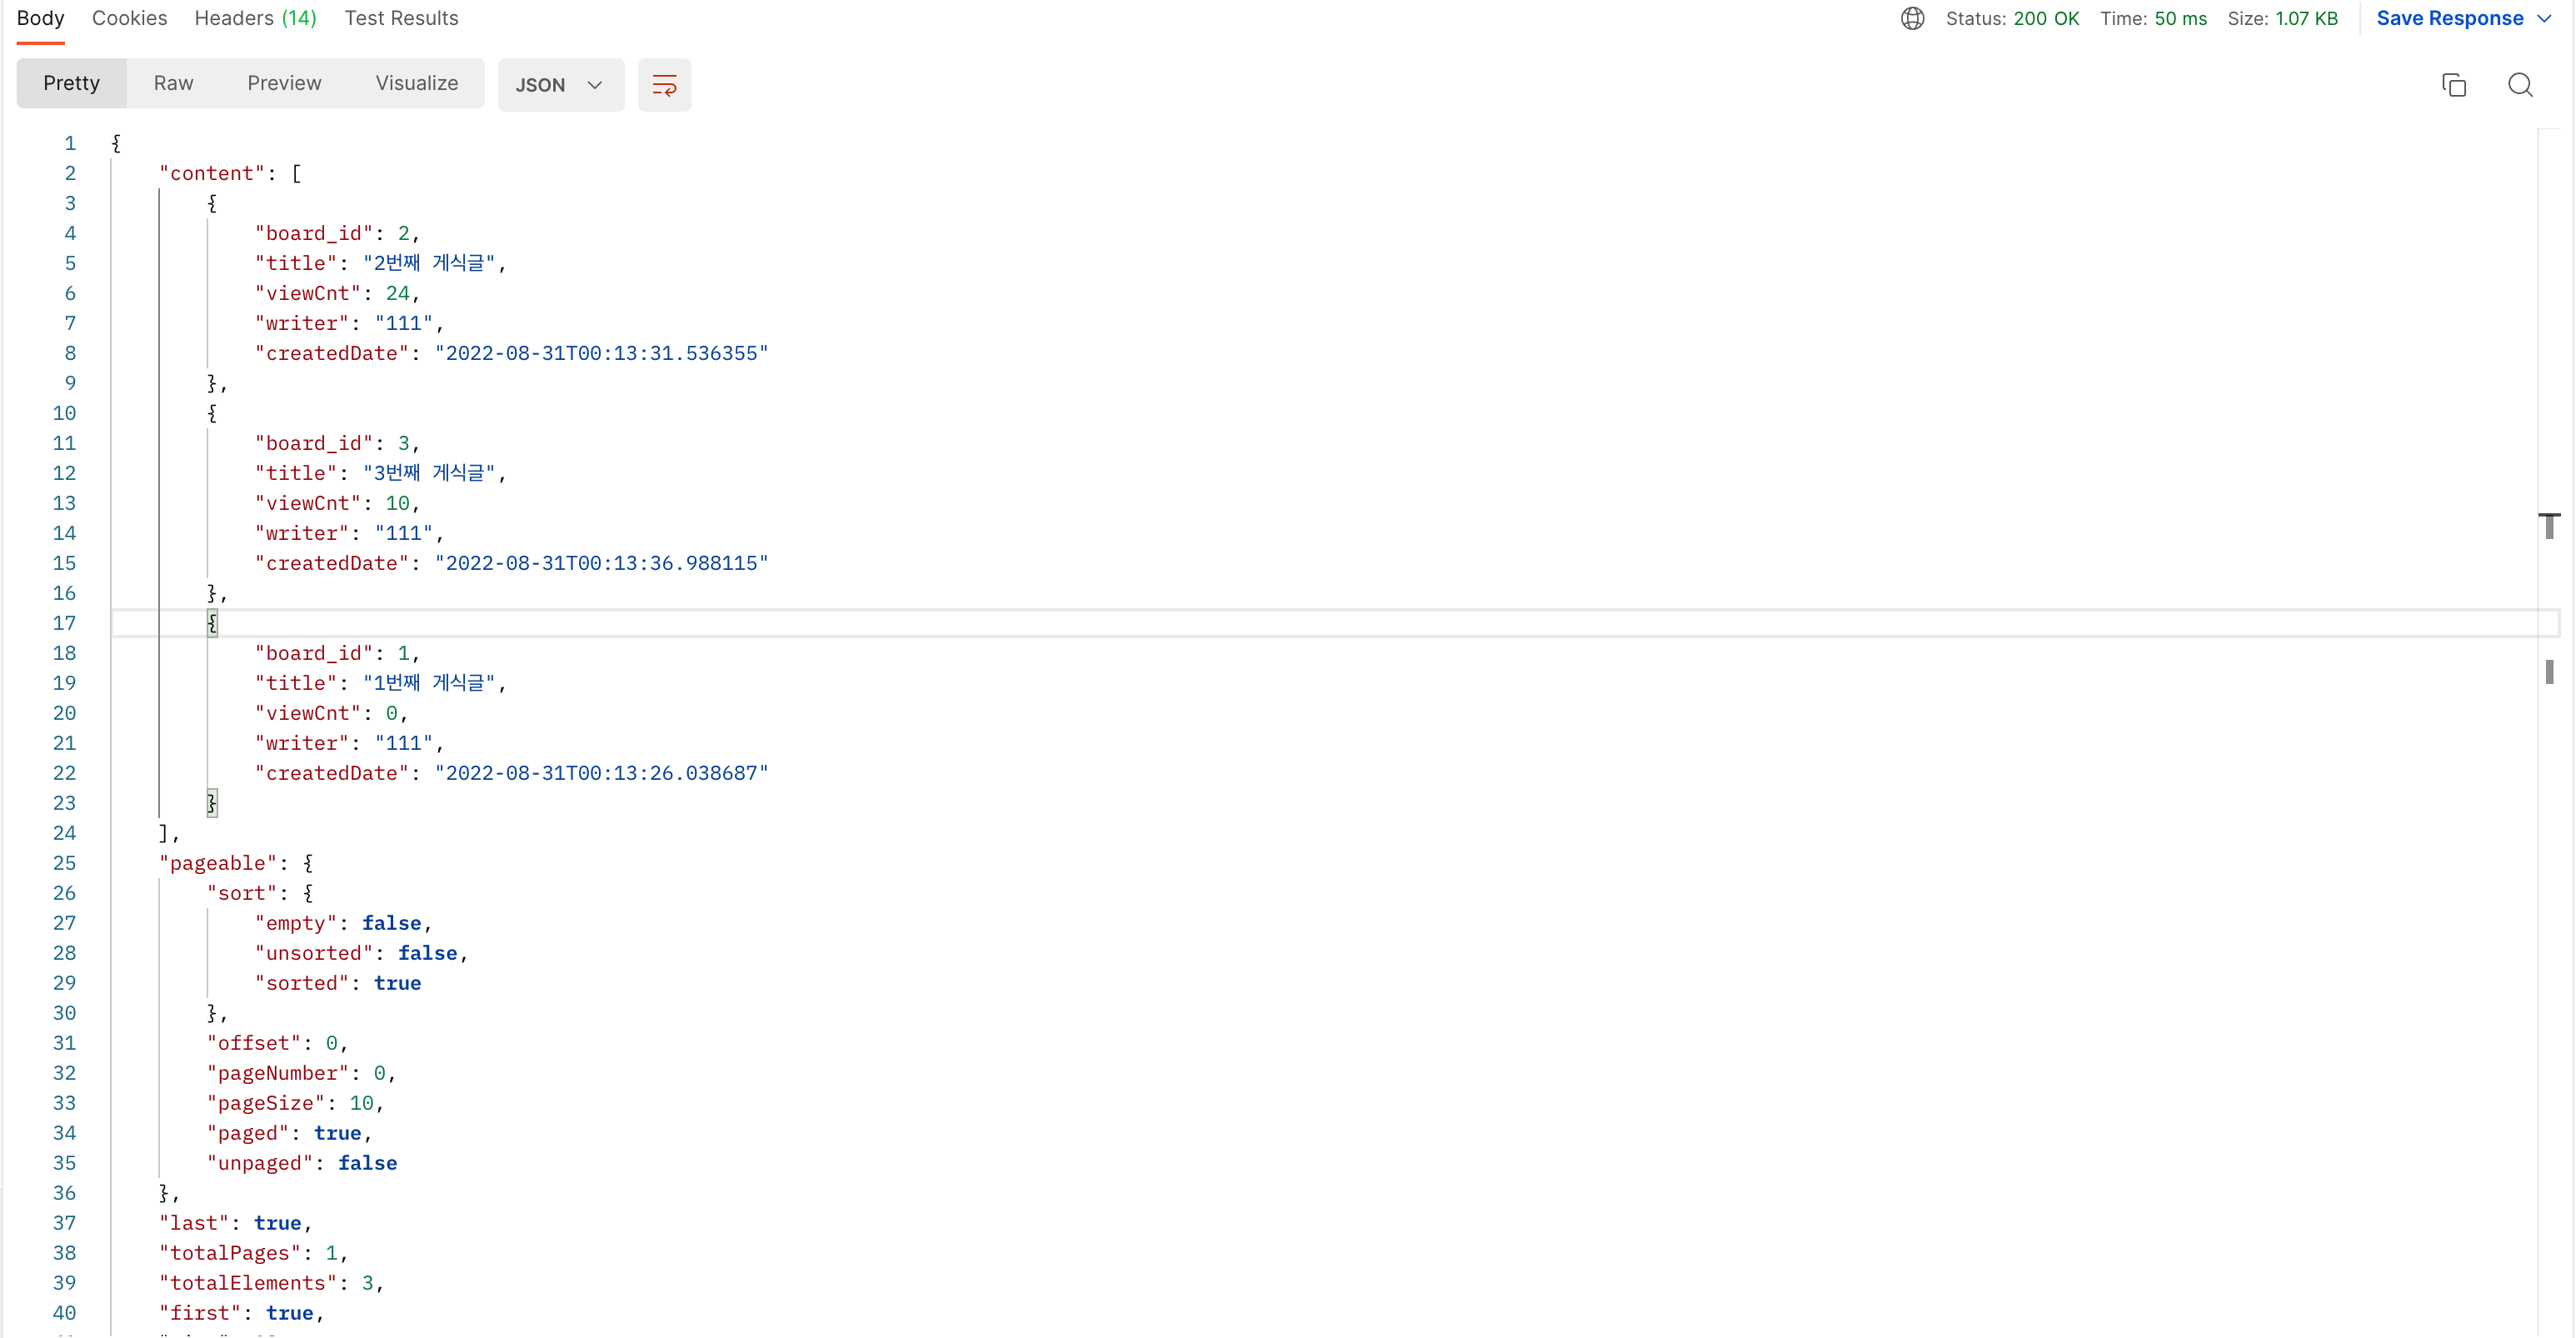
Task: Click Save Response link
Action: point(2449,18)
